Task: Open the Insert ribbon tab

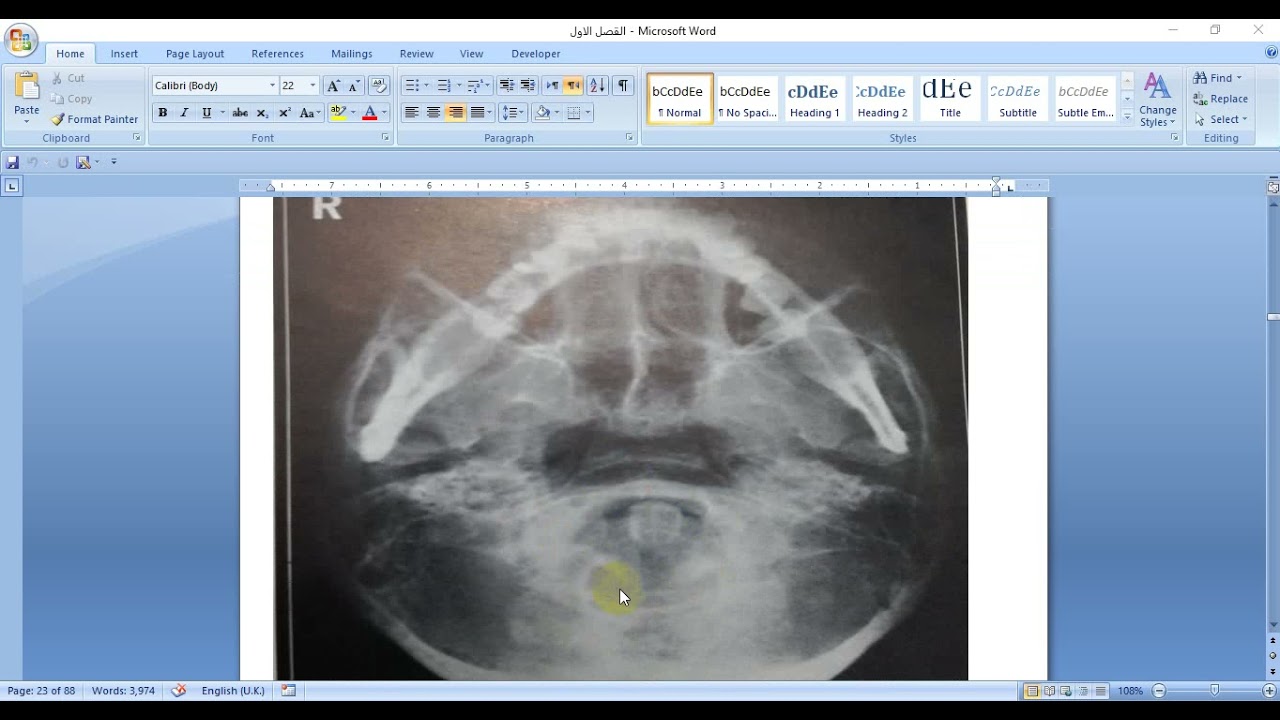Action: coord(124,54)
